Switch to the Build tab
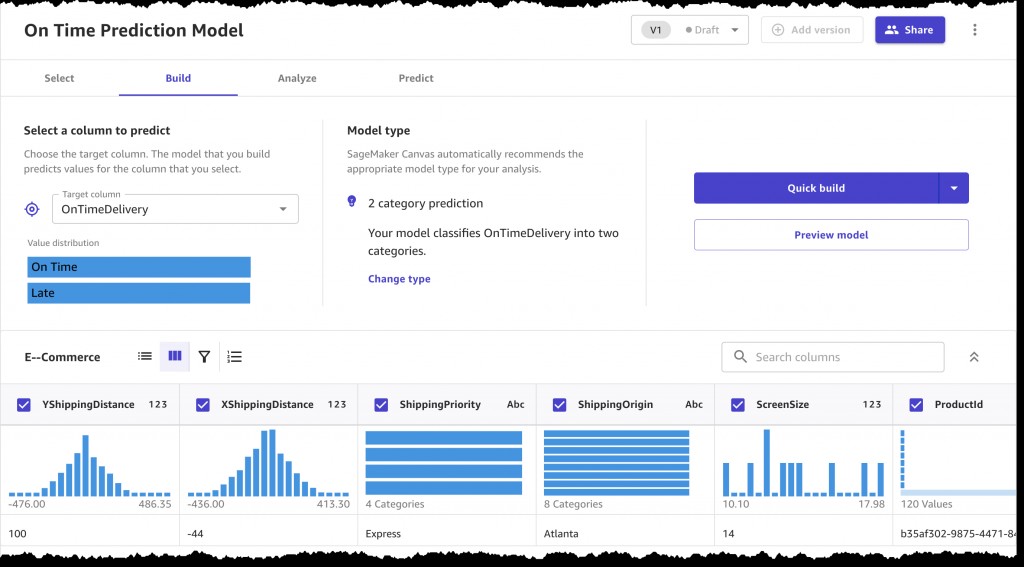Screen dimensions: 1024x567 (x=178, y=78)
